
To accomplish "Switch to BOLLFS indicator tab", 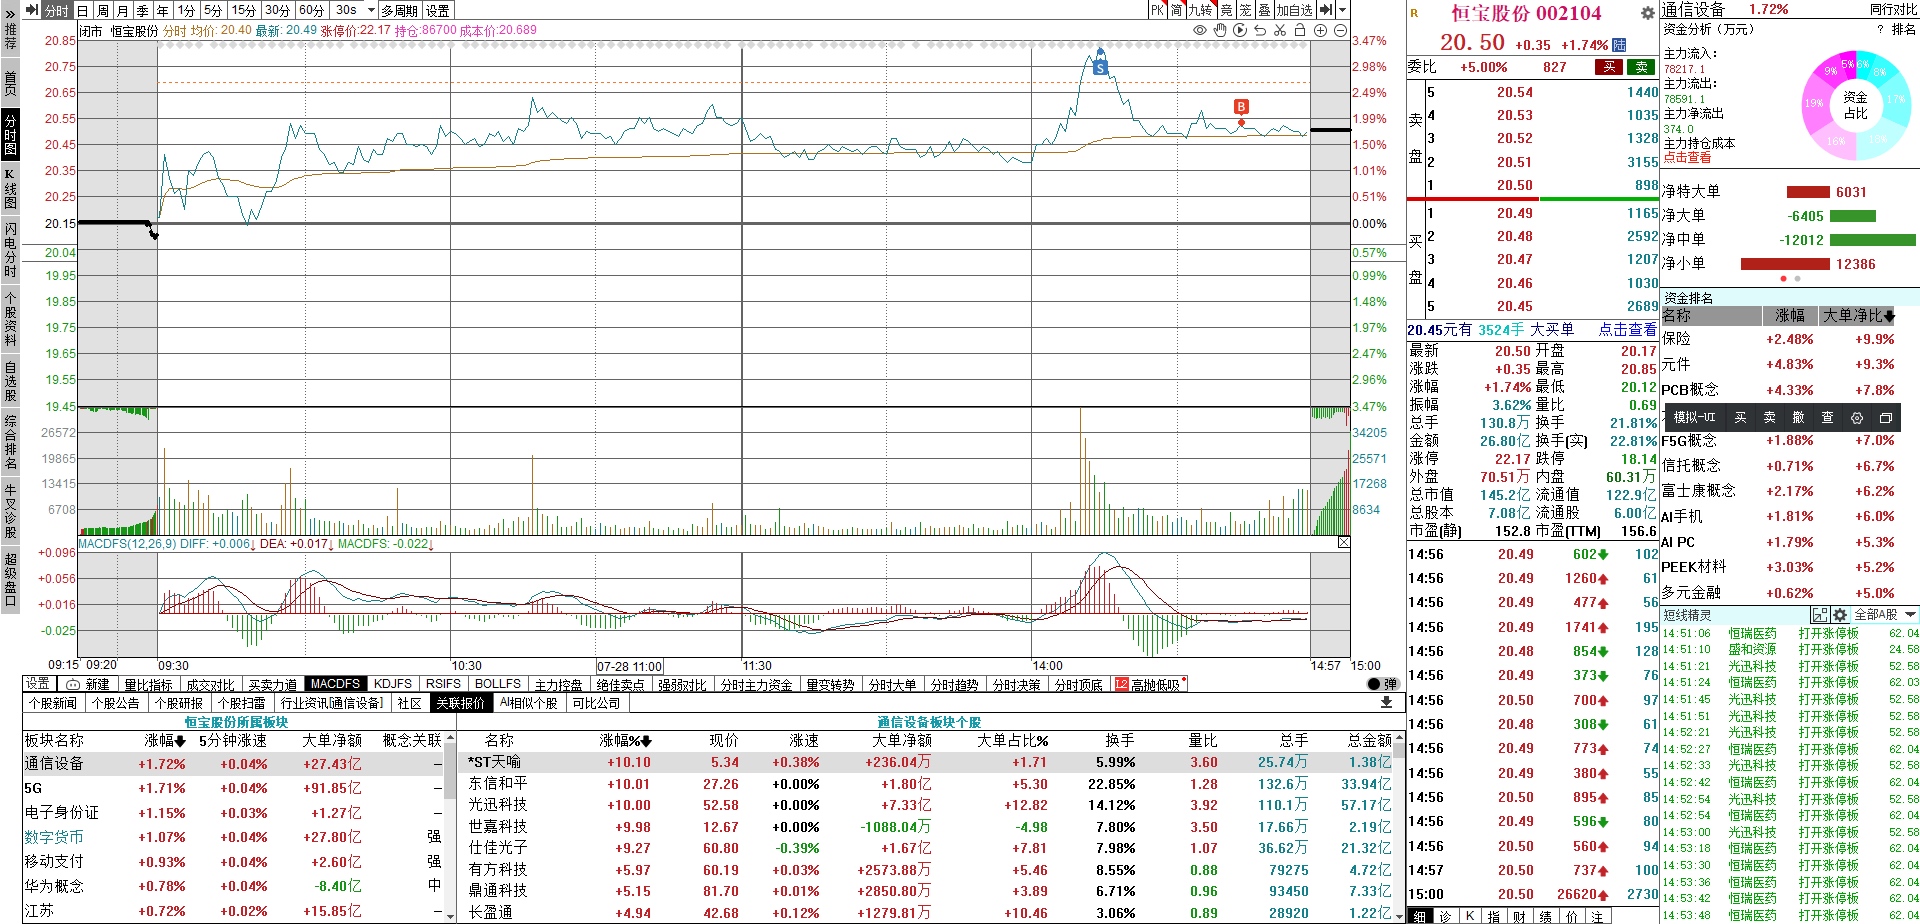I will (x=498, y=684).
